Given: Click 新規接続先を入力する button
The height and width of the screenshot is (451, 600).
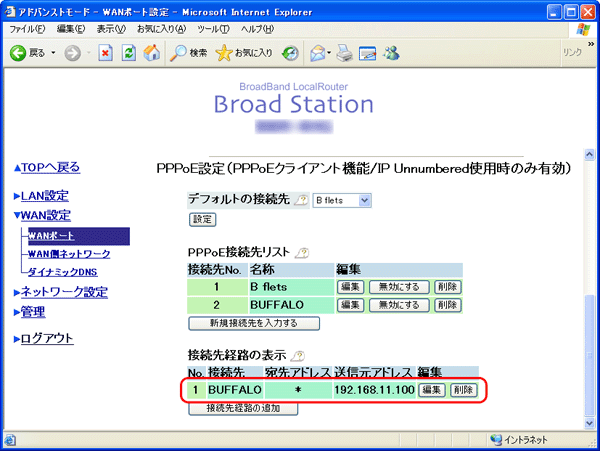Looking at the screenshot, I should click(x=254, y=323).
